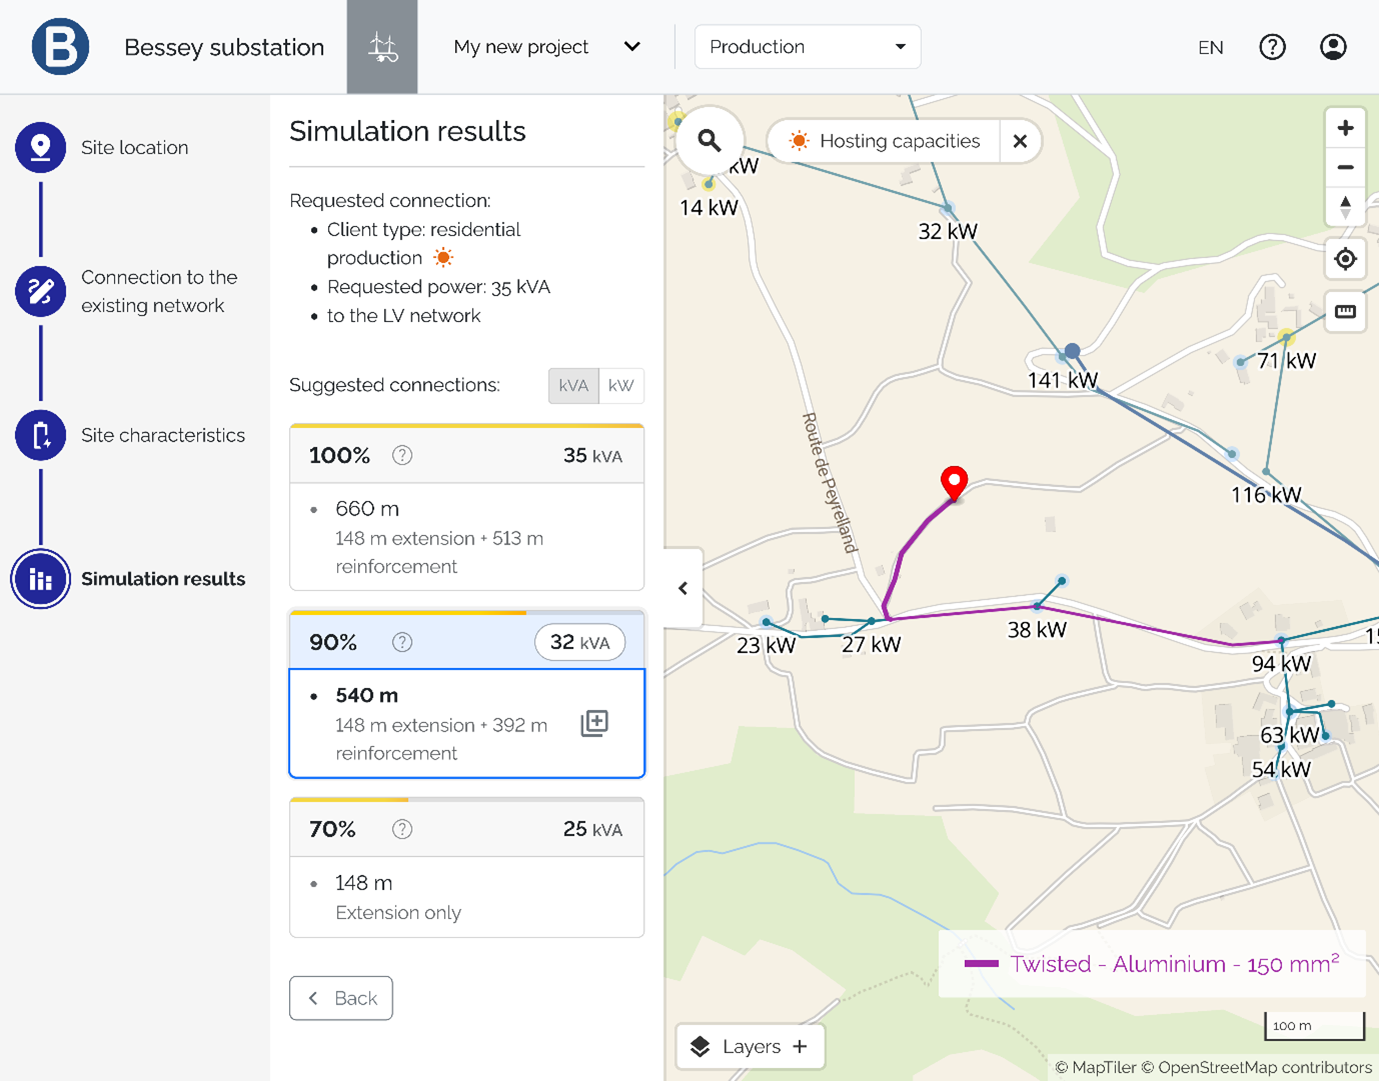Open the Production dropdown
Screen dimensions: 1379x1081
pyautogui.click(x=807, y=47)
